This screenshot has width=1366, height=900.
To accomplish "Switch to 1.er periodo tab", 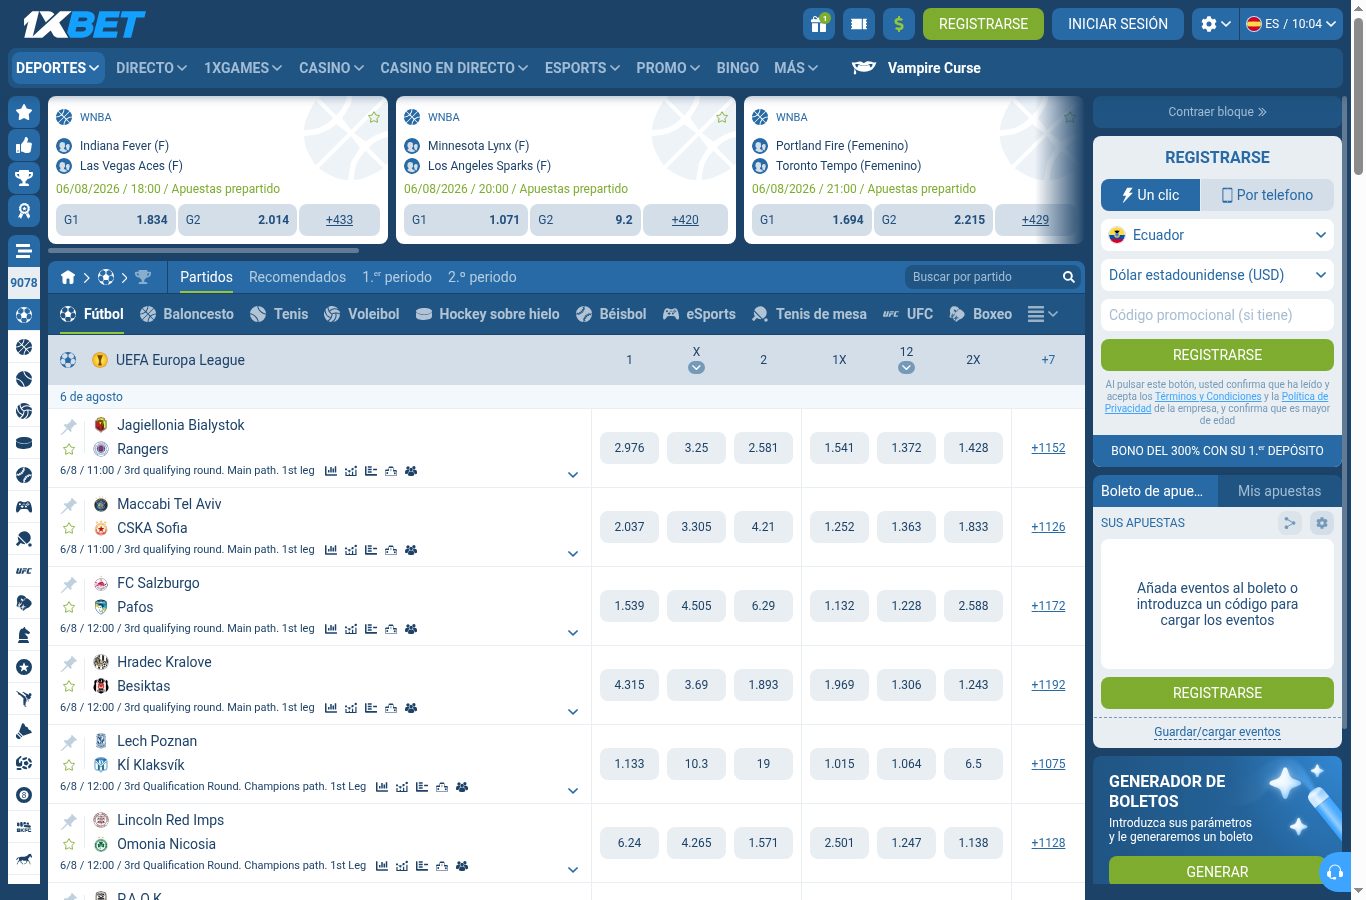I will pos(397,277).
